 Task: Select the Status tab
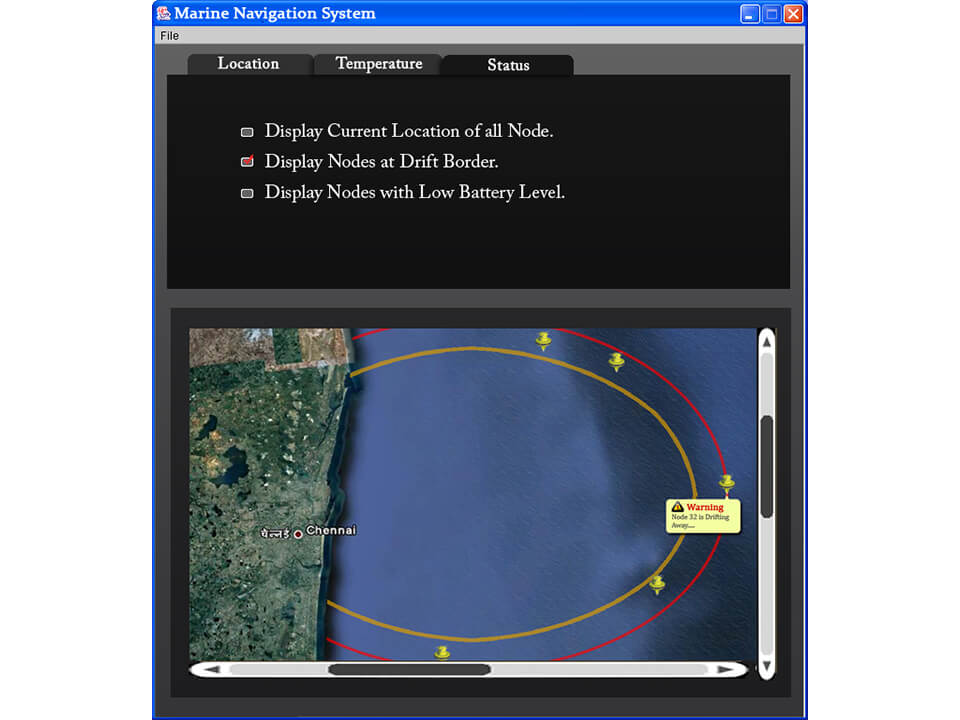[x=508, y=65]
